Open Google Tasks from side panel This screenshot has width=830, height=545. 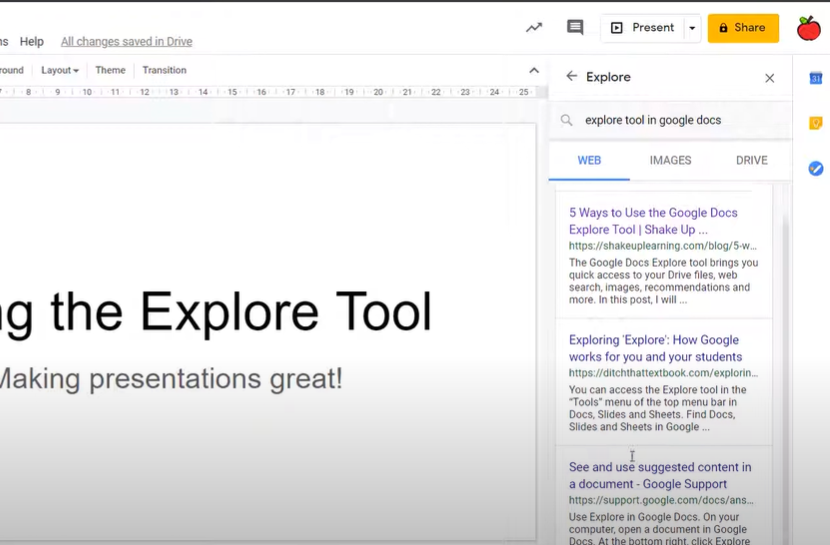point(815,168)
